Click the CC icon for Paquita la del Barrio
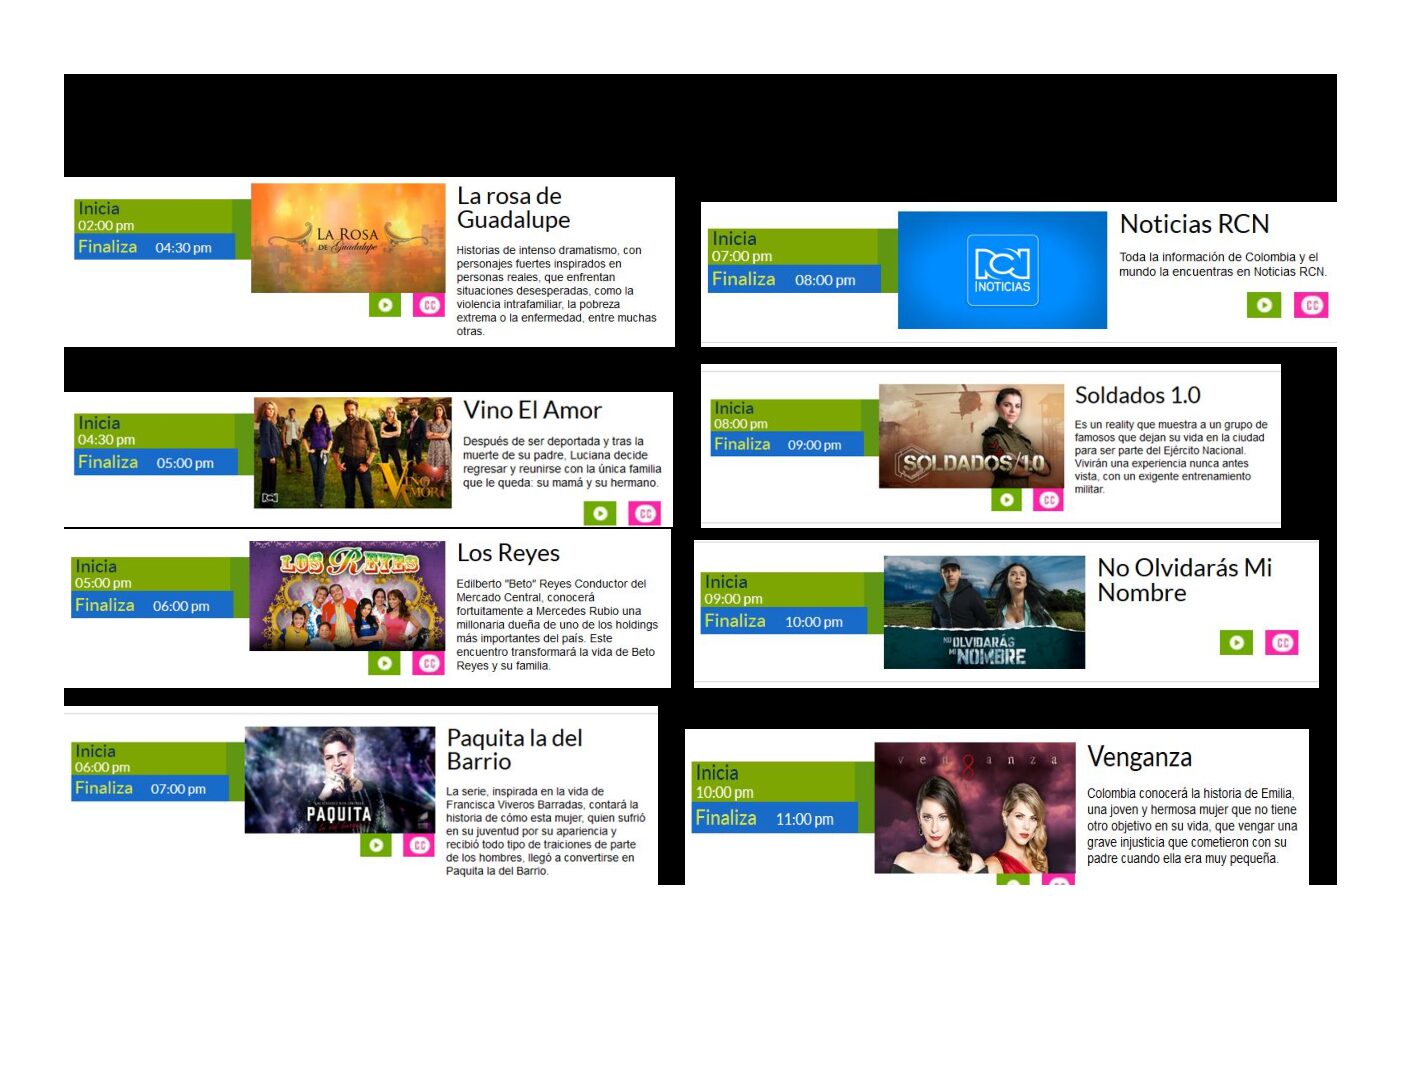Viewport: 1408px width, 1088px height. coord(419,845)
